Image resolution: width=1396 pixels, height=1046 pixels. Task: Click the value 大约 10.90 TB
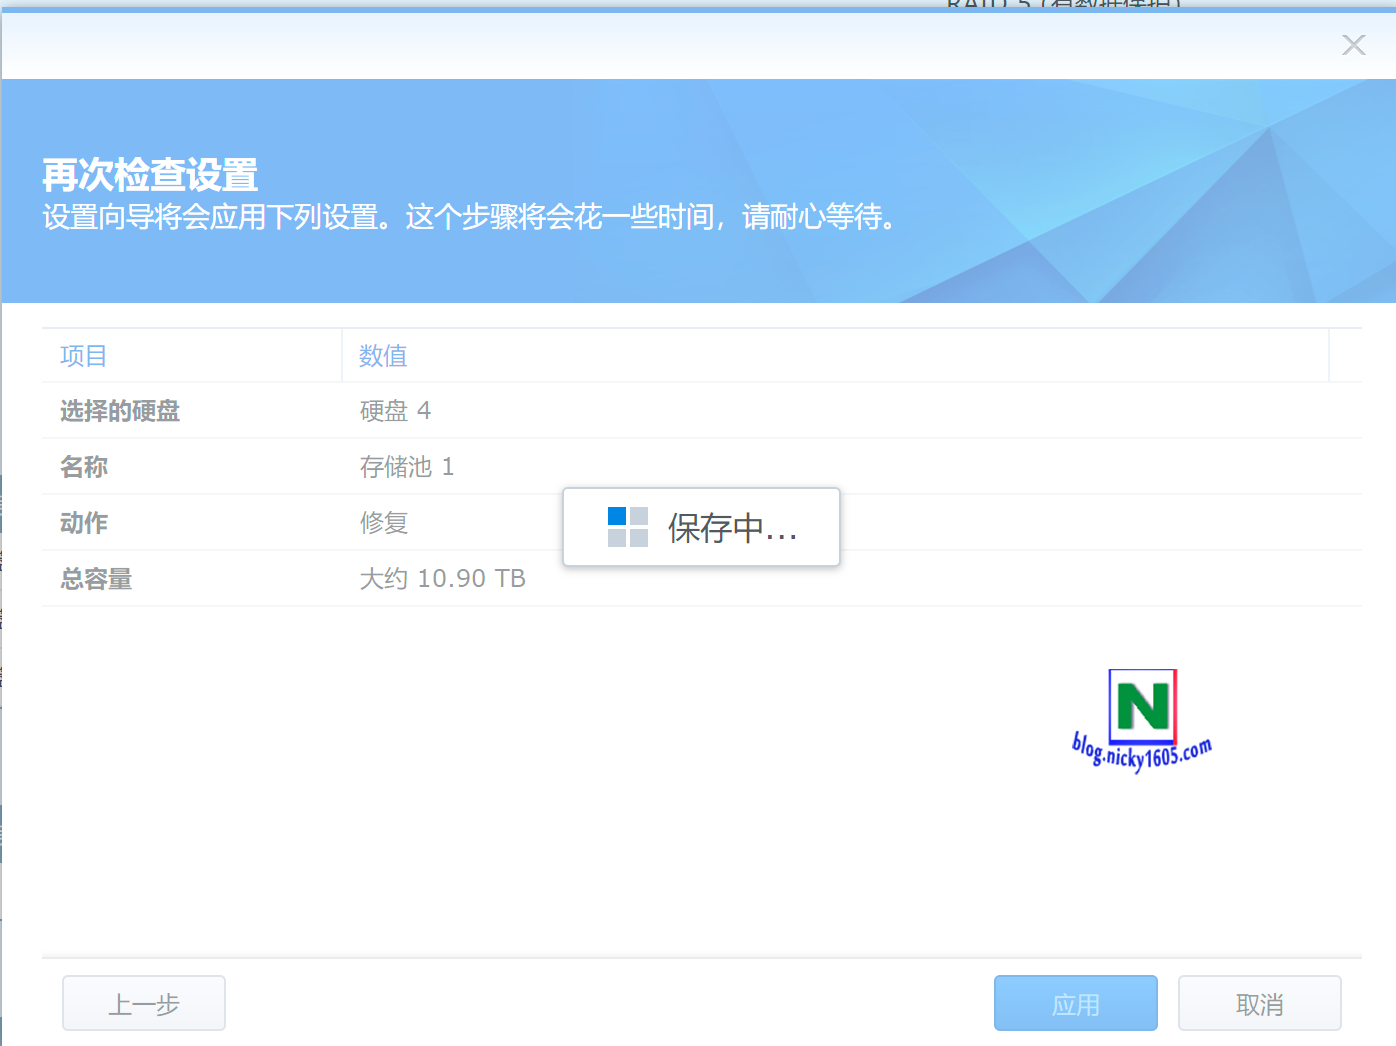tap(443, 579)
